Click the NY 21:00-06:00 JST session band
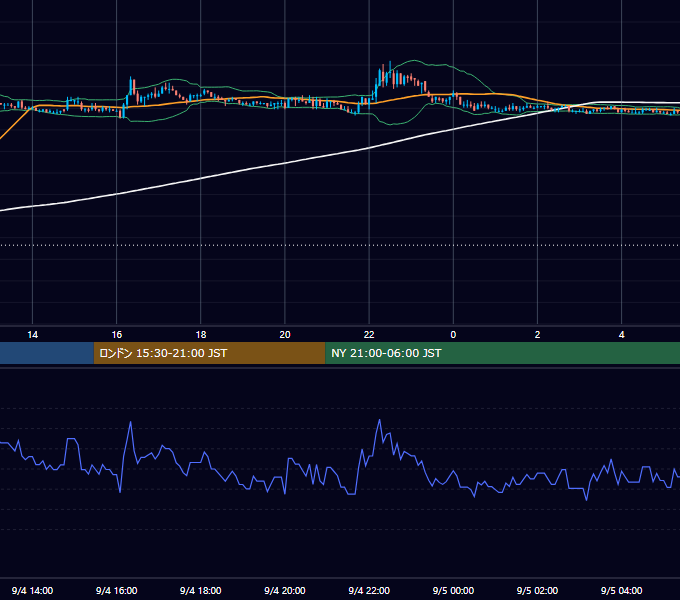The width and height of the screenshot is (680, 600). point(503,353)
